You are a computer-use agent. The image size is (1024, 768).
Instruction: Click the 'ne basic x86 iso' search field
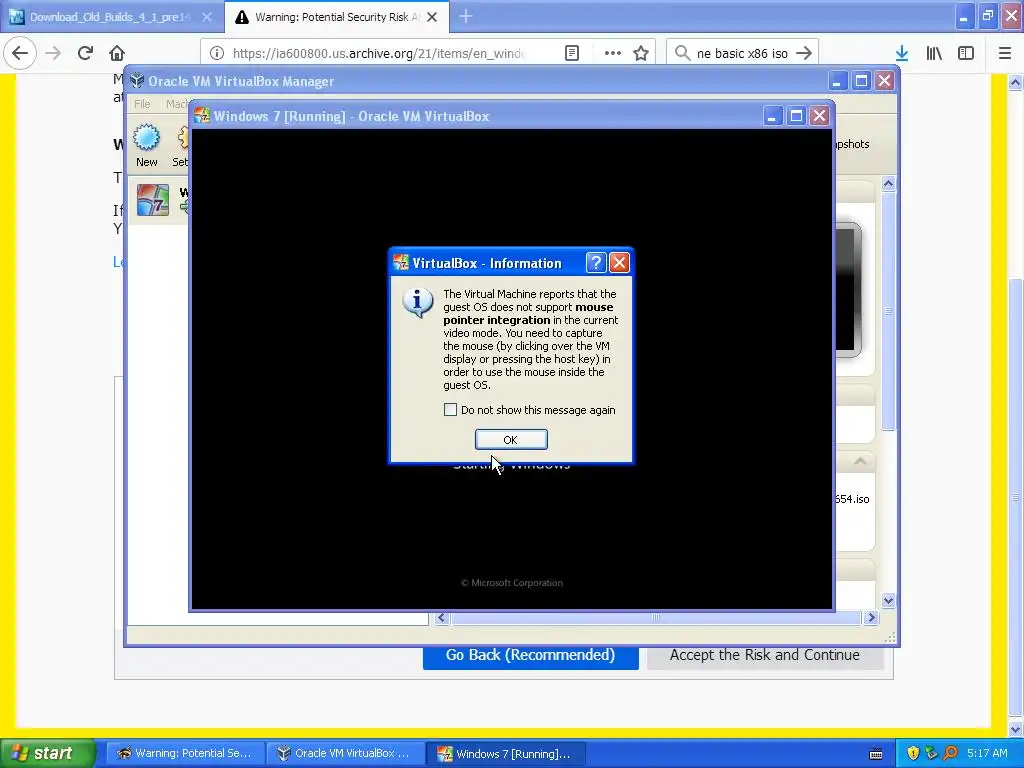pyautogui.click(x=742, y=53)
